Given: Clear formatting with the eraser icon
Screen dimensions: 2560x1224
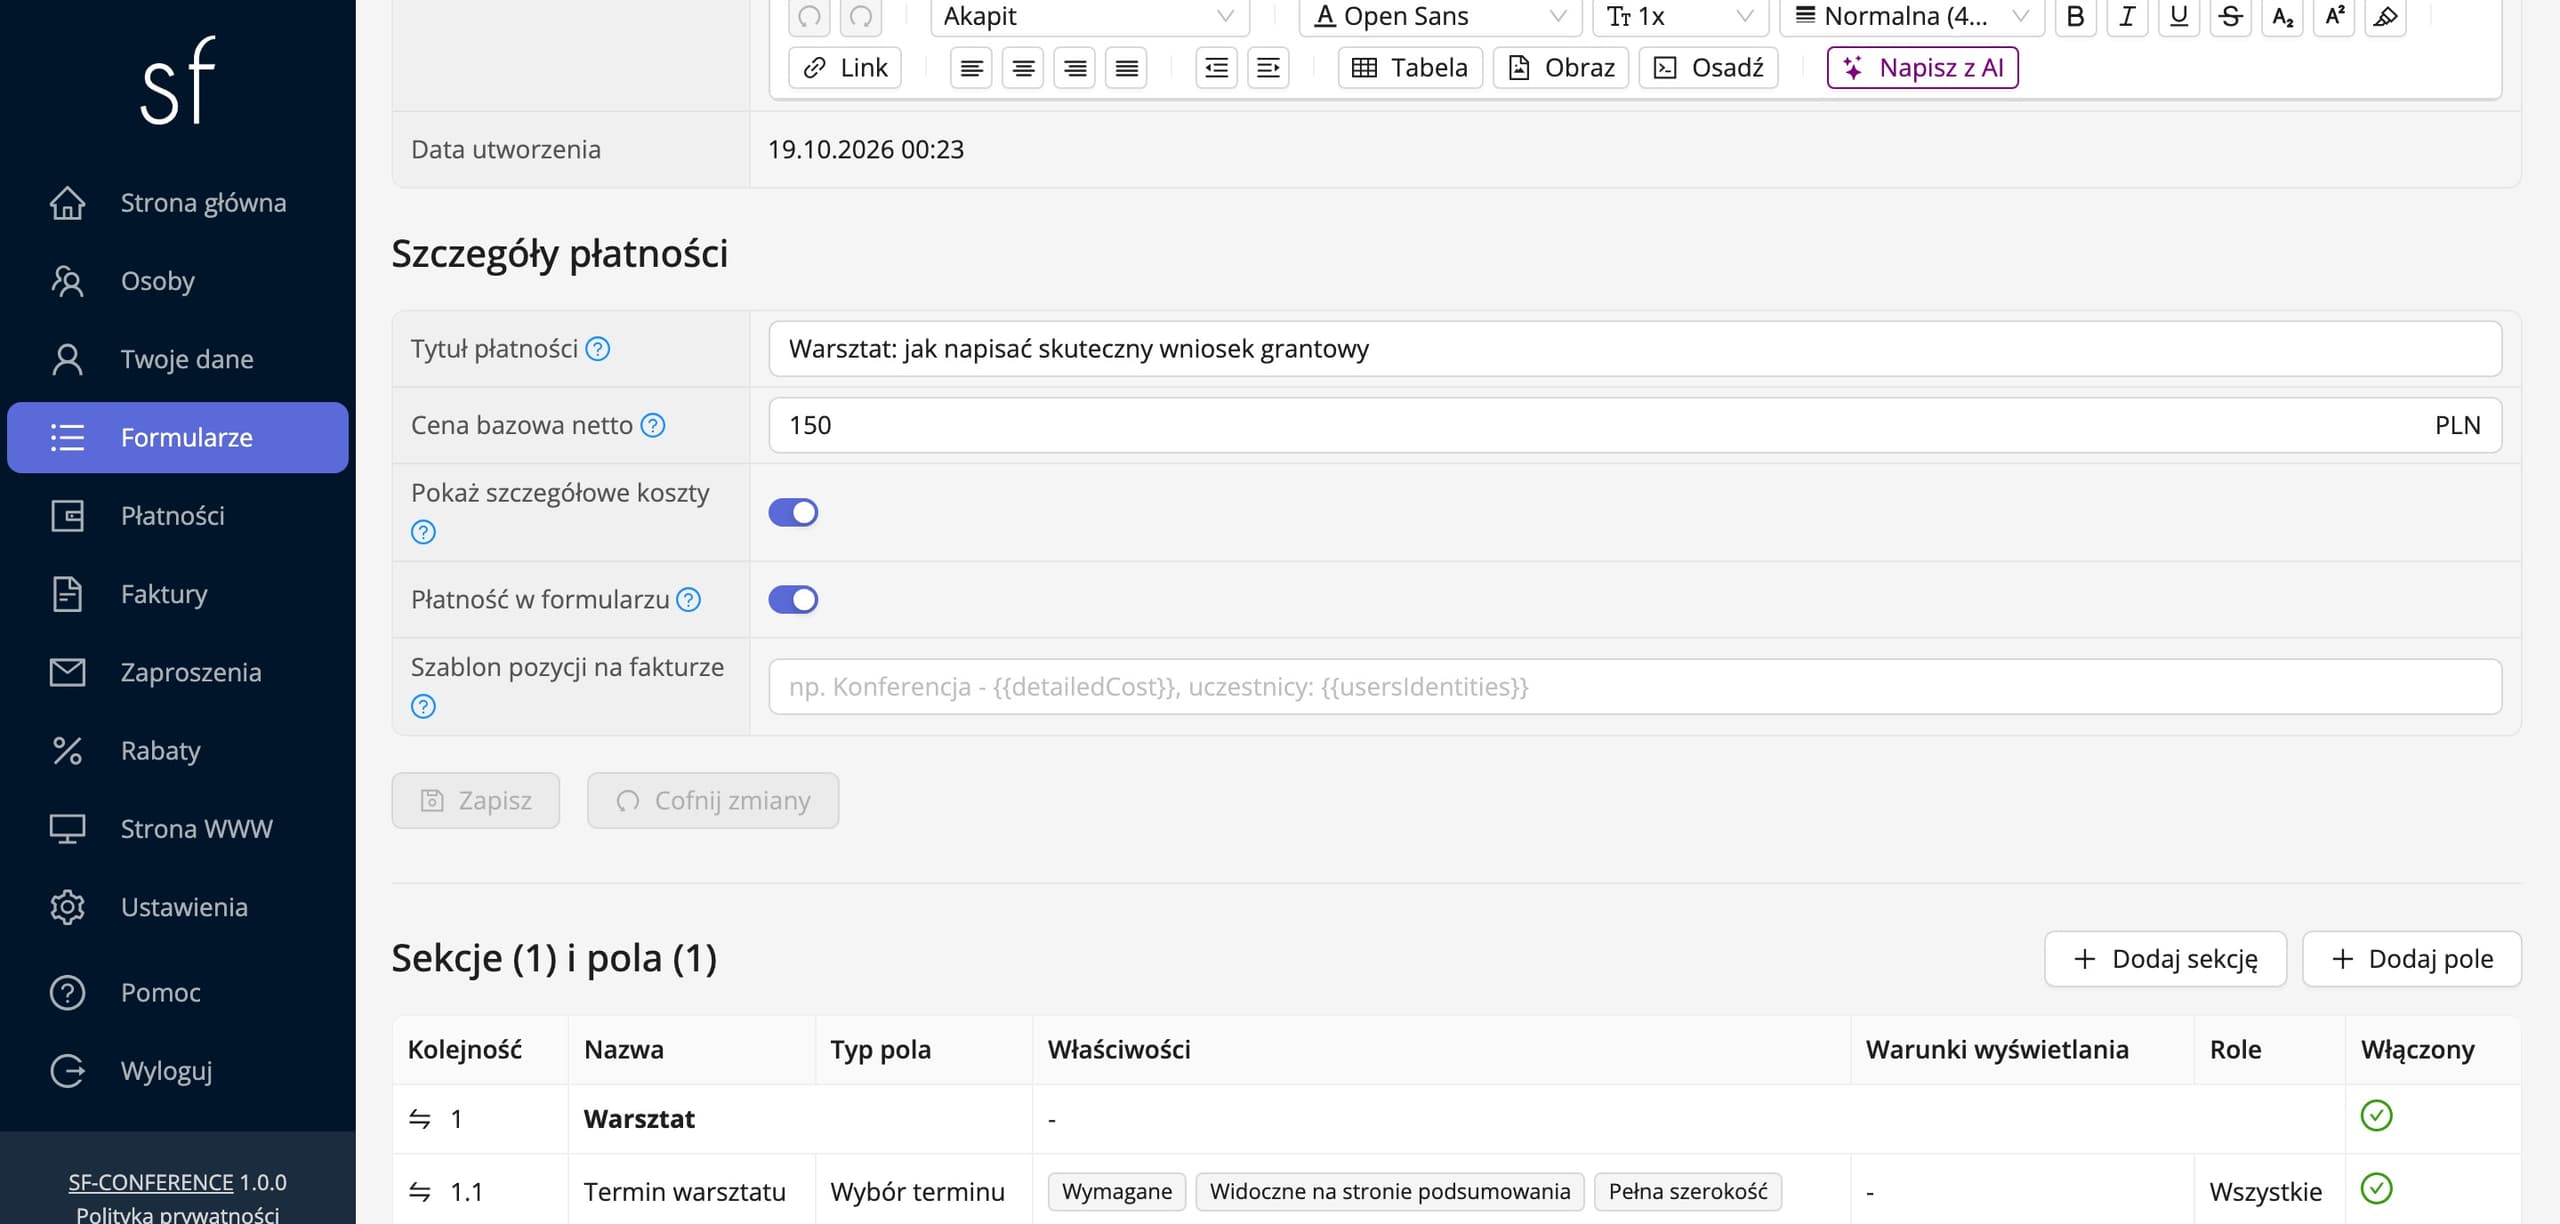Looking at the screenshot, I should pos(2385,16).
